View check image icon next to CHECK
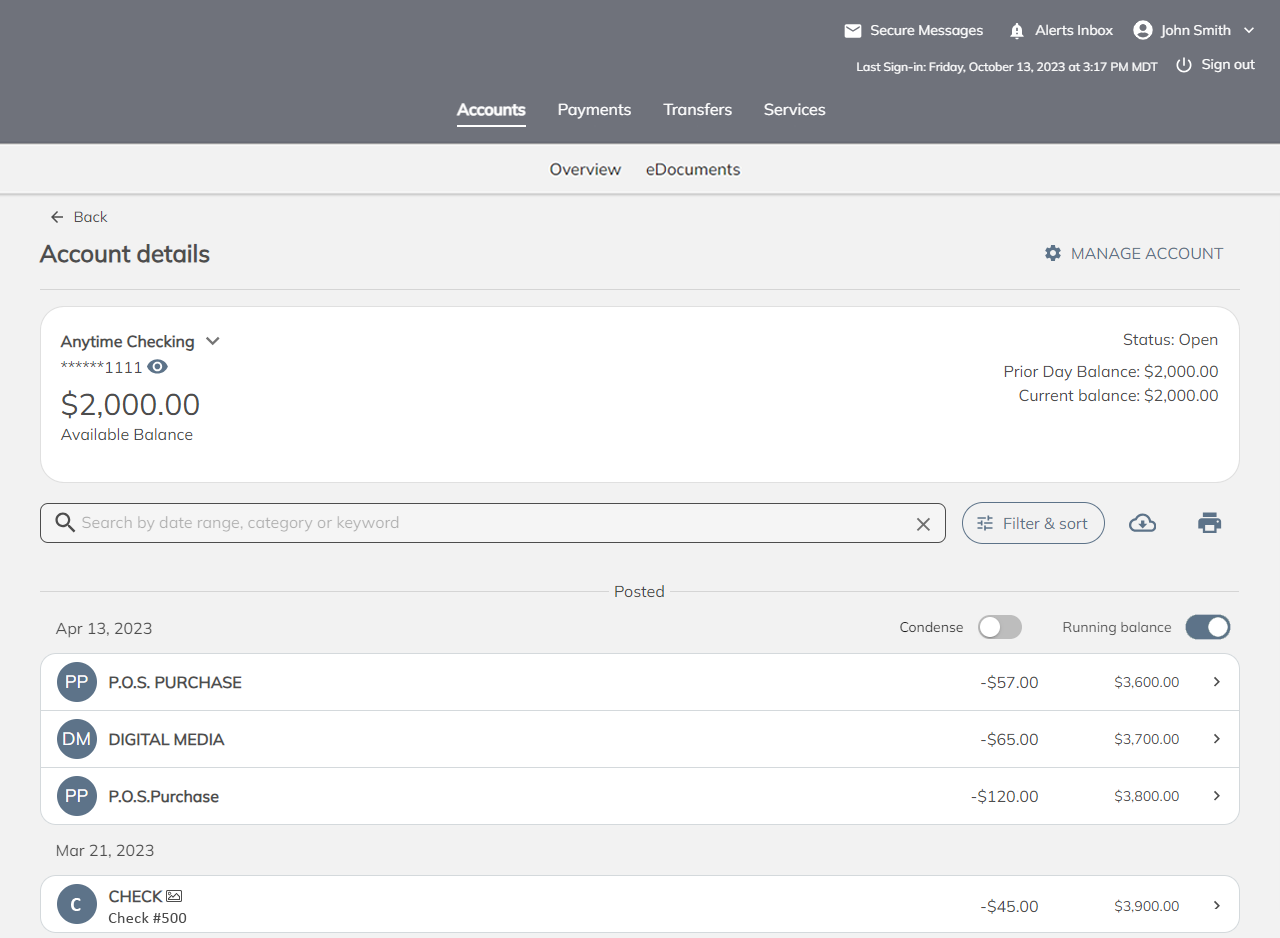Viewport: 1280px width, 938px height. [x=174, y=896]
